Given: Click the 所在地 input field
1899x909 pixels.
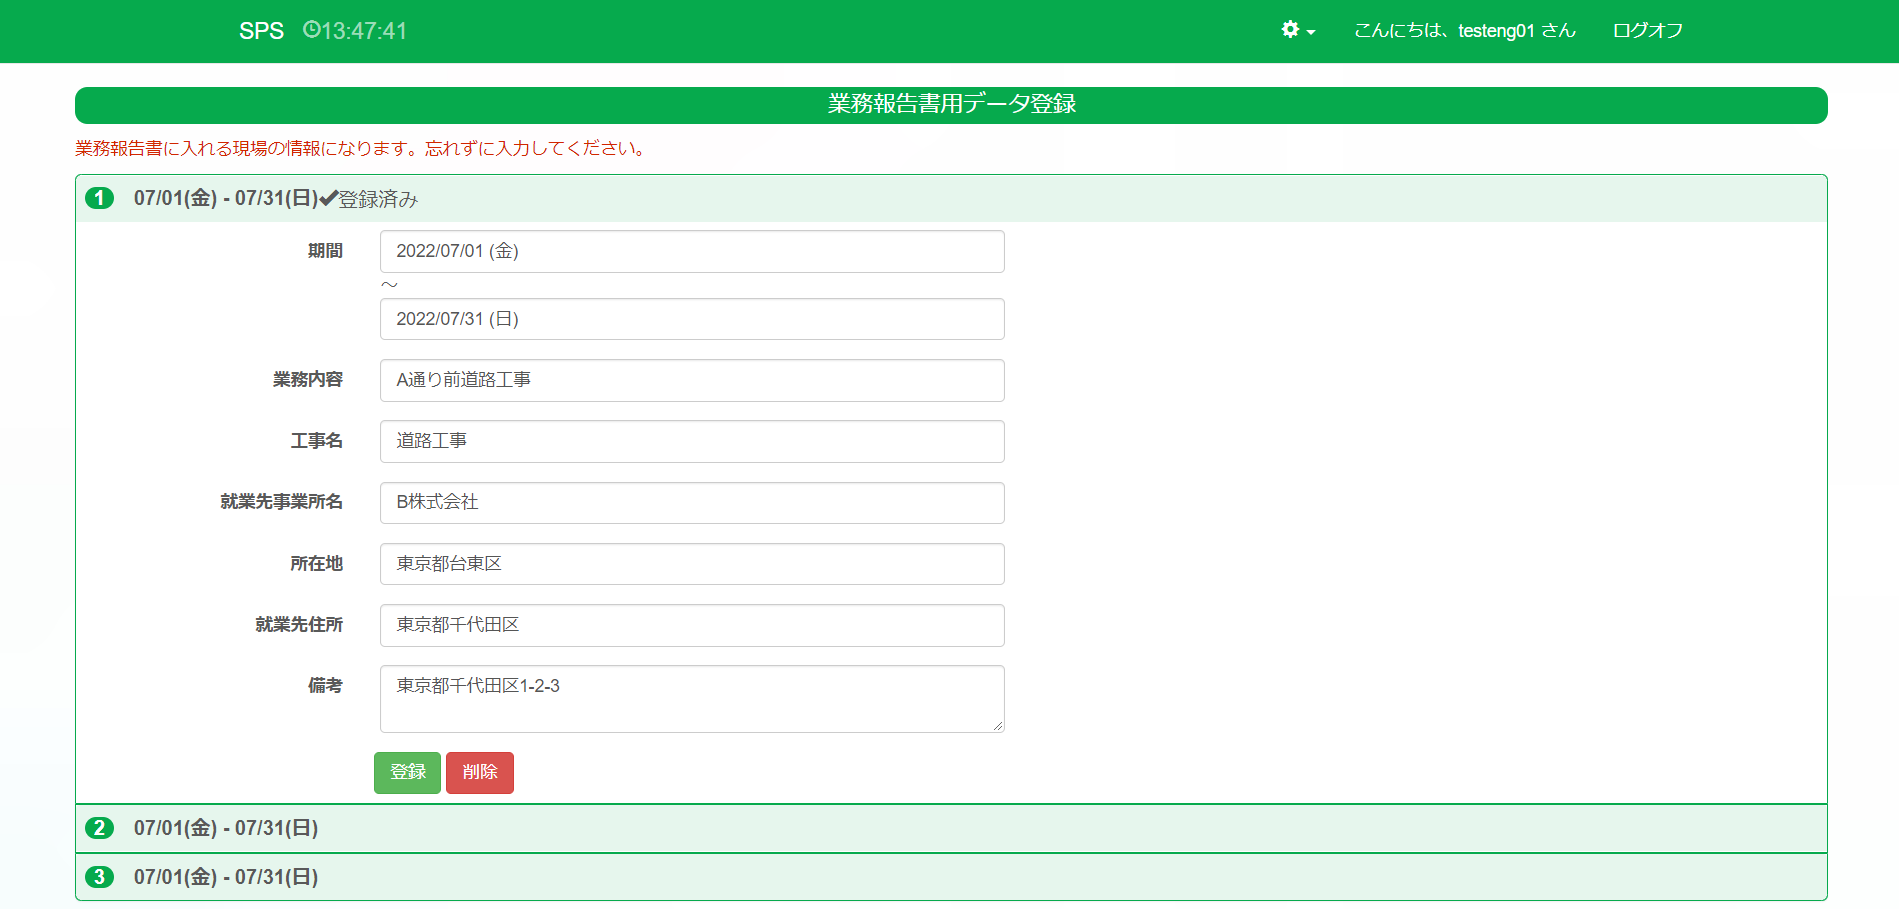Looking at the screenshot, I should [x=691, y=564].
